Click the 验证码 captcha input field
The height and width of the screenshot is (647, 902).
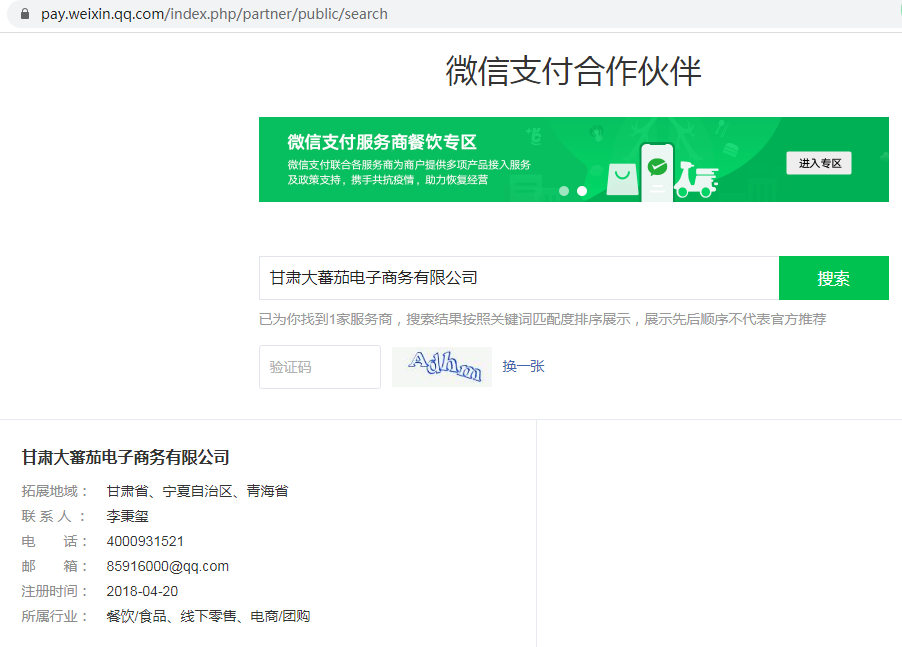click(x=320, y=367)
